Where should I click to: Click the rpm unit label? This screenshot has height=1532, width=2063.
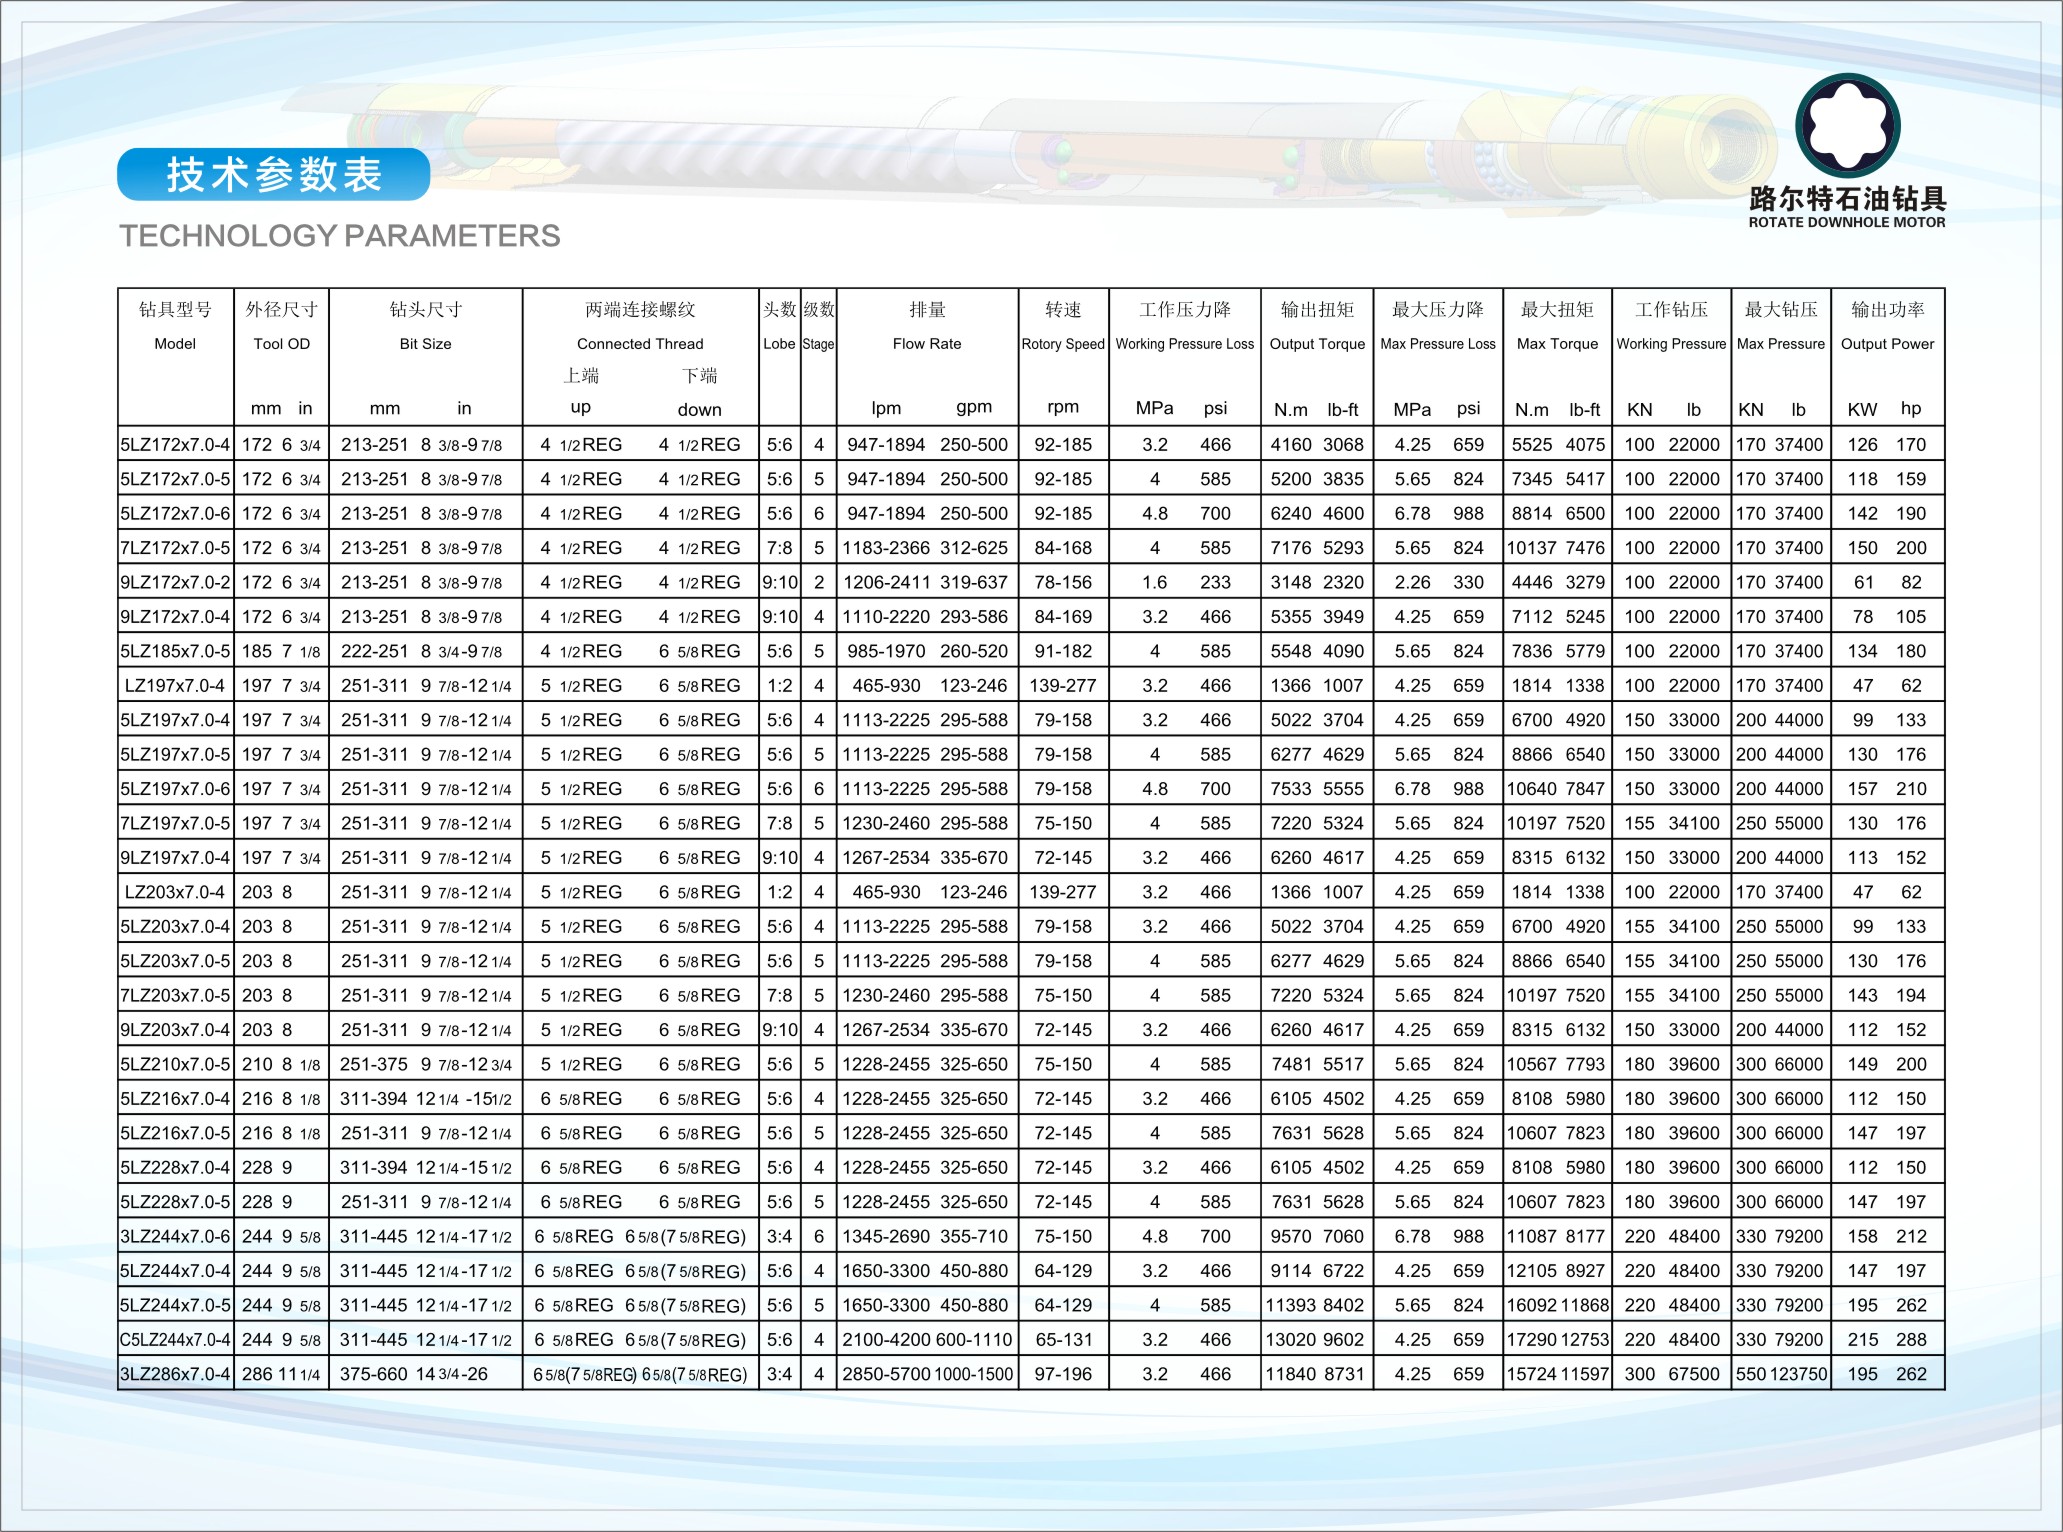coord(1063,407)
